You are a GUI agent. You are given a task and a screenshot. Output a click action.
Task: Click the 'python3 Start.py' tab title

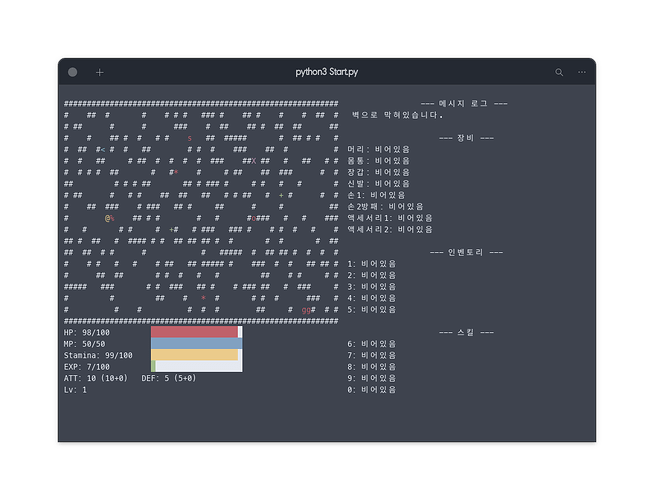[327, 72]
